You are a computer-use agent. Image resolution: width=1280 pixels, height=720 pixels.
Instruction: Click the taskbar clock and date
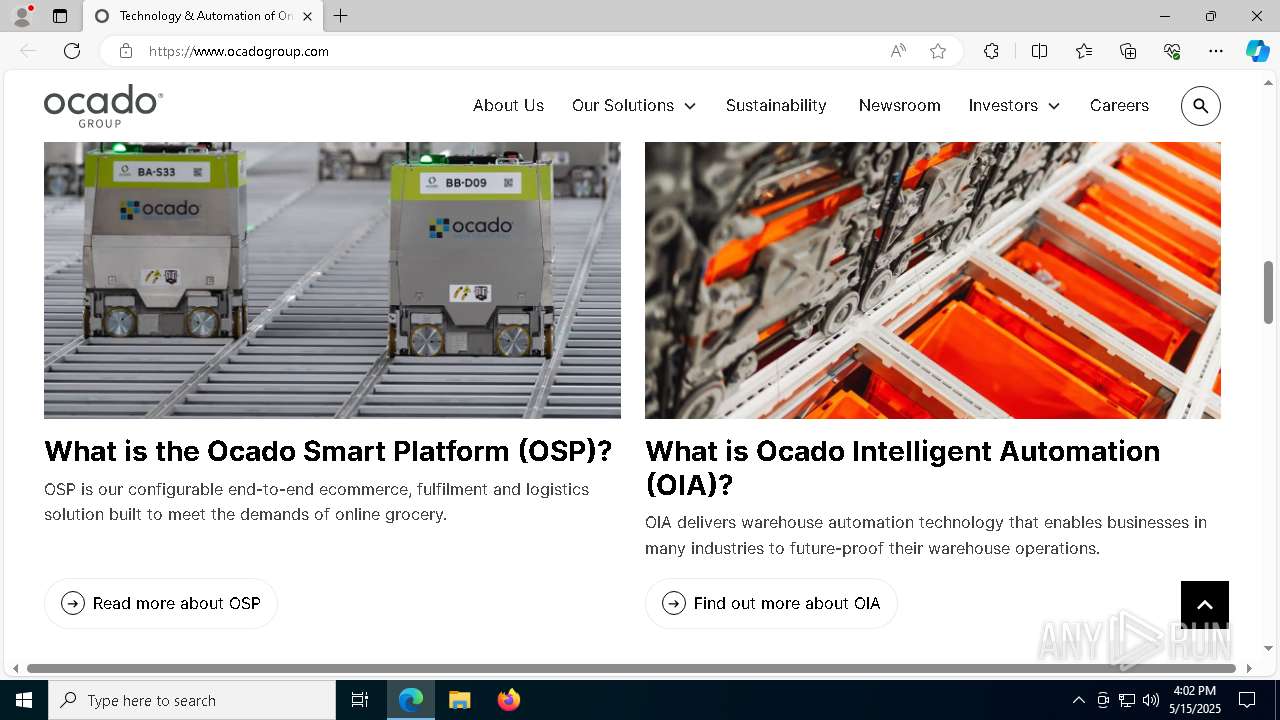[1196, 700]
